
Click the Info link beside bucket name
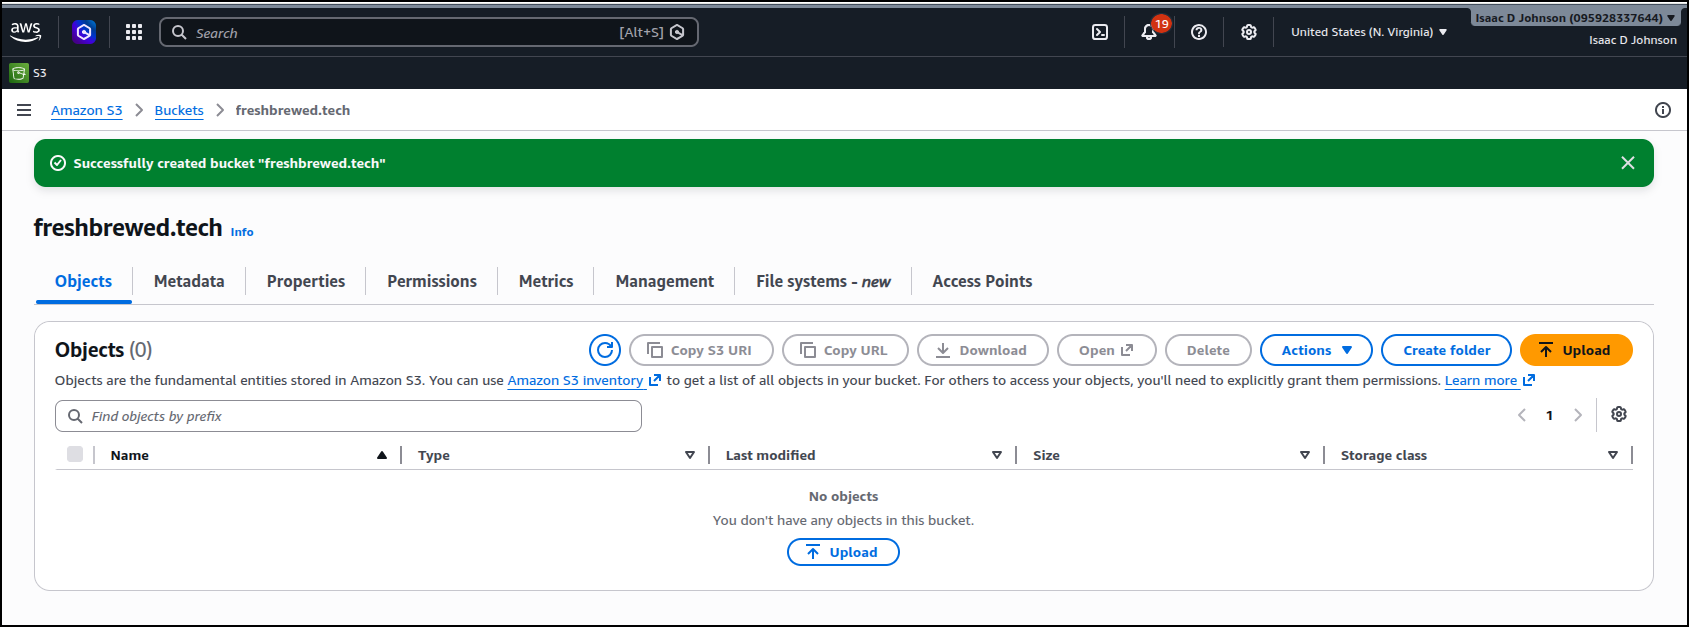[x=242, y=232]
